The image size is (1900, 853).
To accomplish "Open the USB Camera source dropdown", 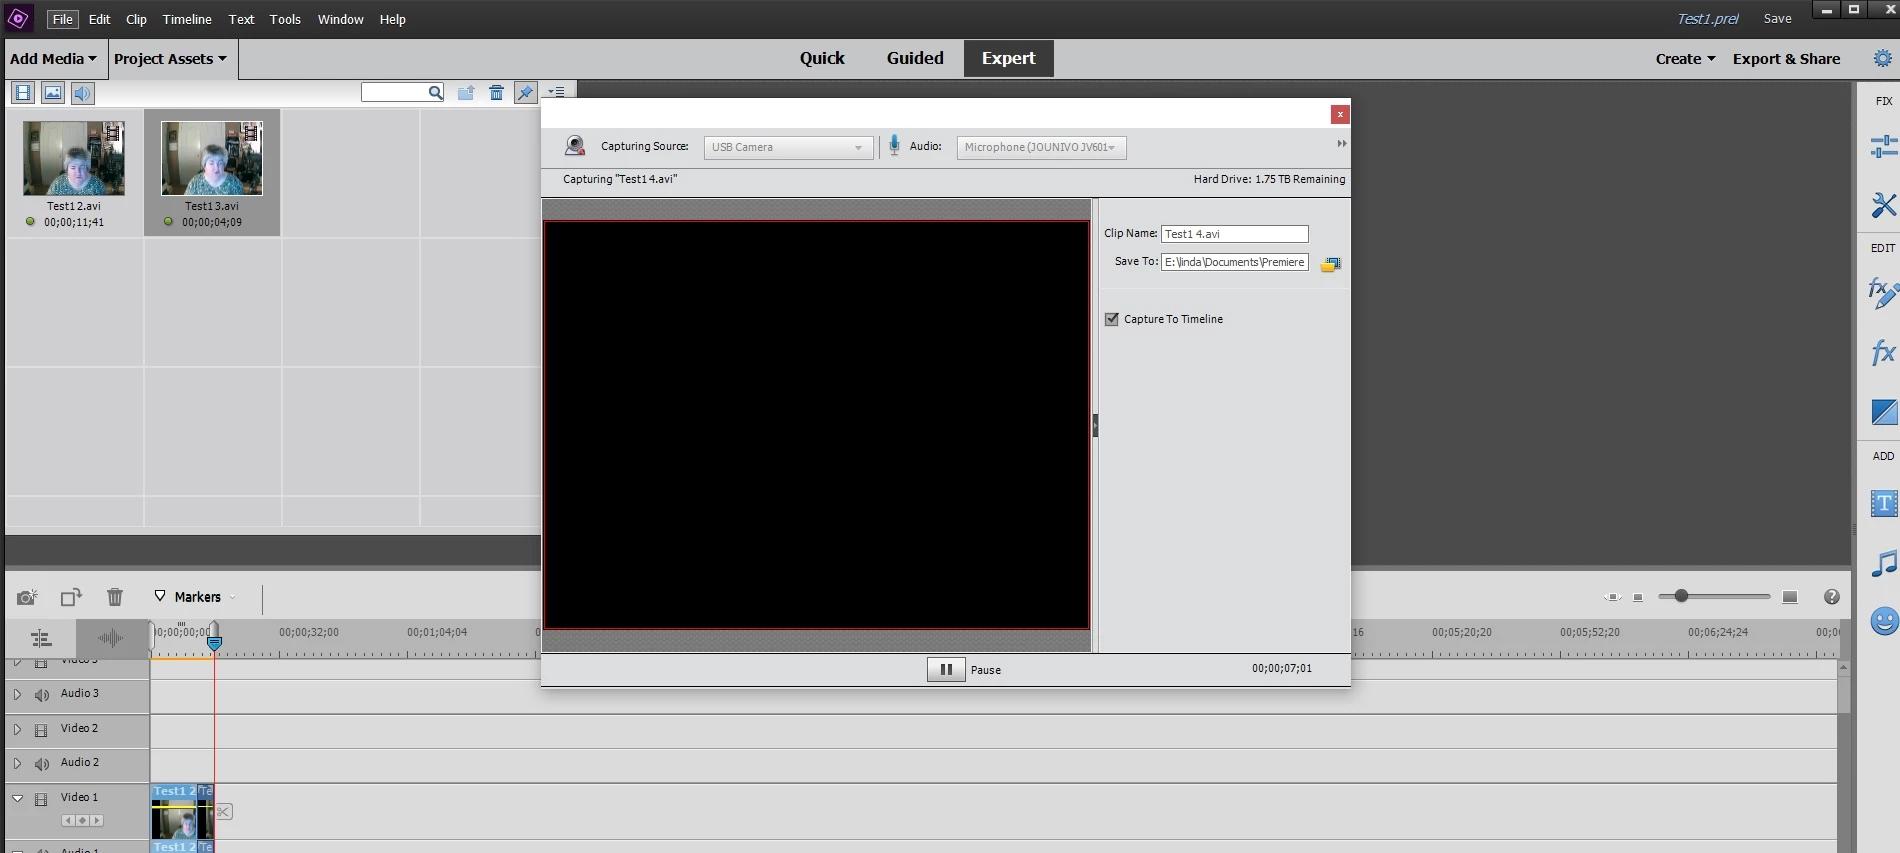I will coord(788,147).
